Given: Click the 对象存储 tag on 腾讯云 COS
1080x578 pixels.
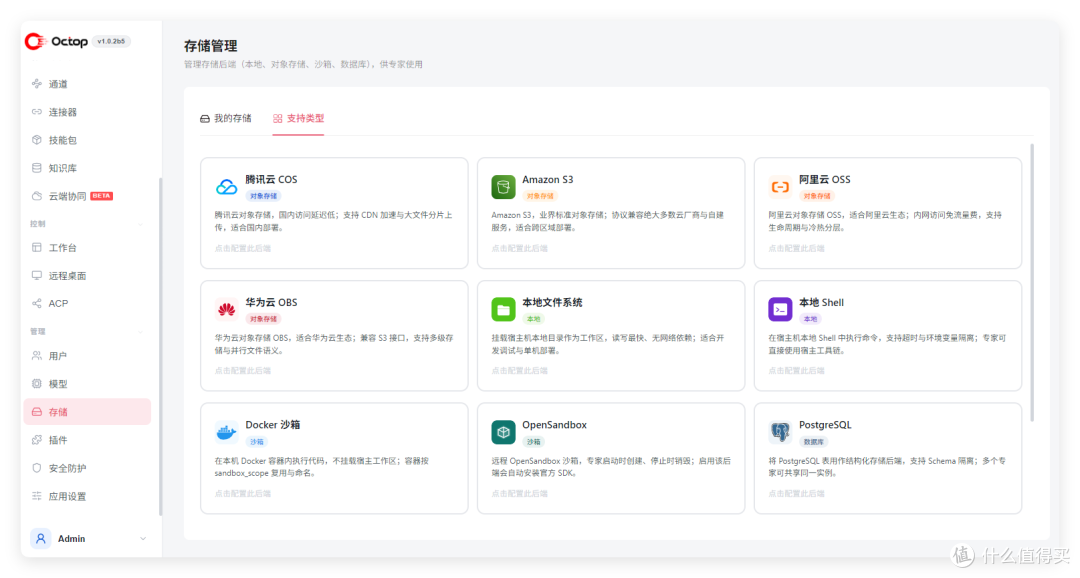Looking at the screenshot, I should [x=263, y=196].
